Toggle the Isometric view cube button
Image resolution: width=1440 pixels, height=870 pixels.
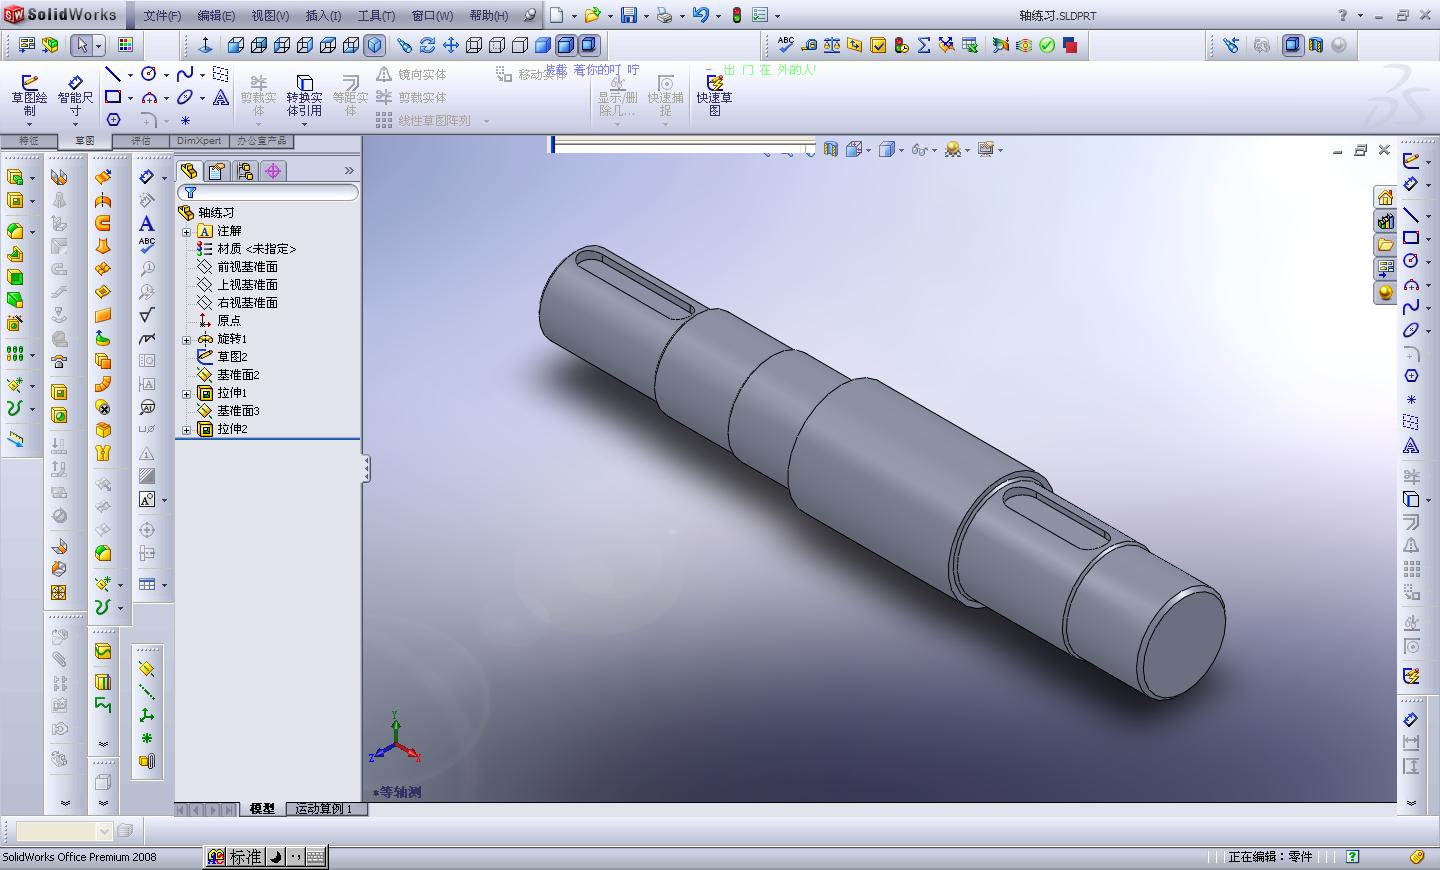374,45
